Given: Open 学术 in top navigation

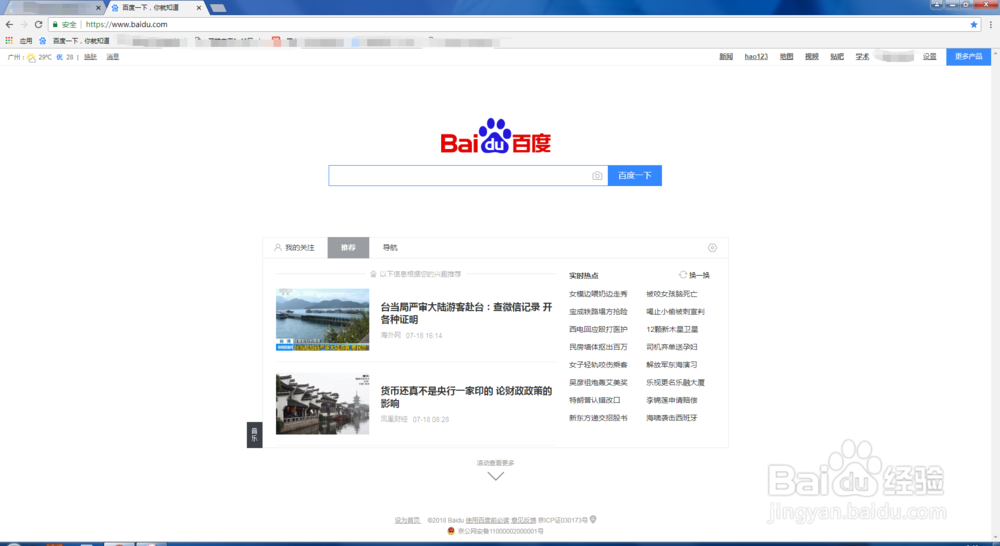Looking at the screenshot, I should click(x=862, y=57).
